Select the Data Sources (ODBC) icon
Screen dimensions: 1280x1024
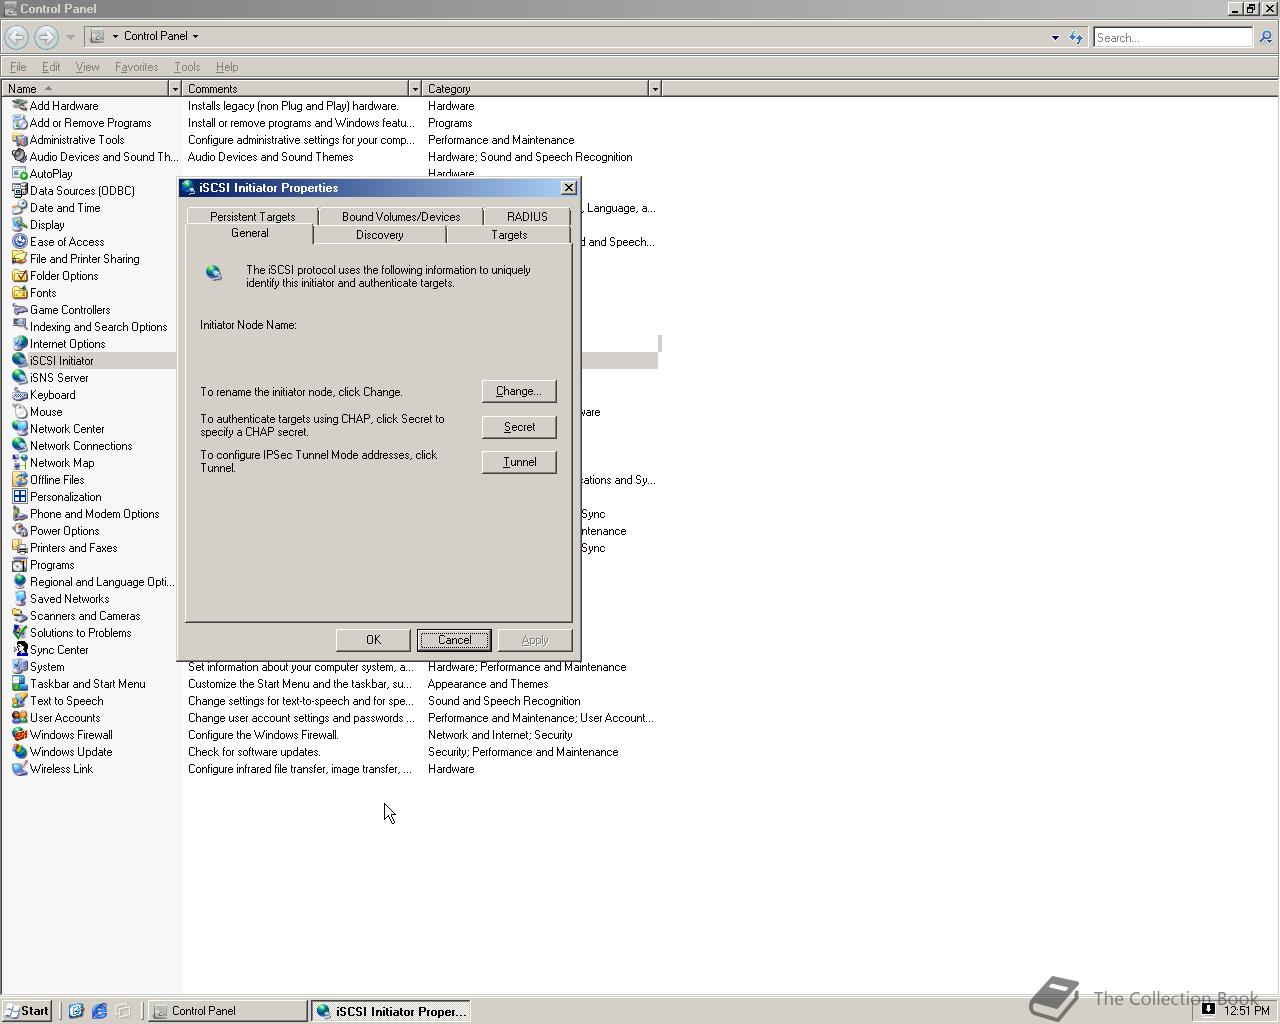click(19, 191)
